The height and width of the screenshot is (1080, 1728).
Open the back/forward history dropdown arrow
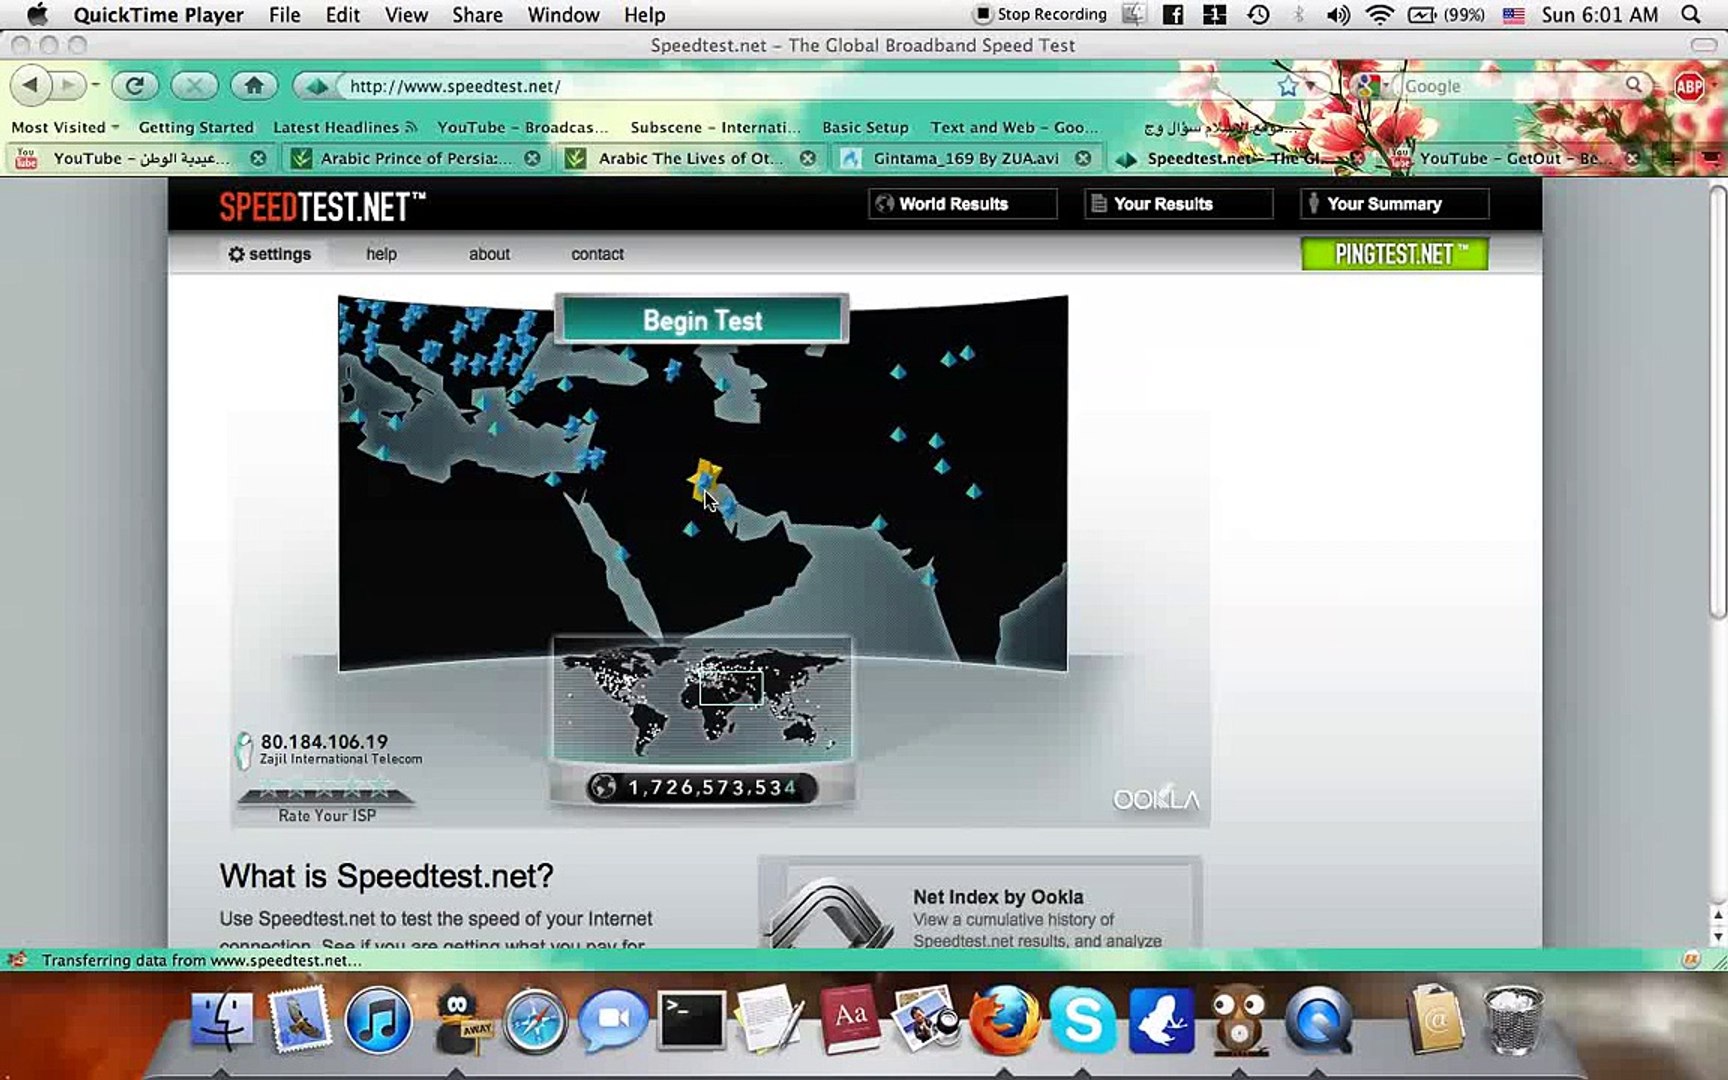pos(95,86)
